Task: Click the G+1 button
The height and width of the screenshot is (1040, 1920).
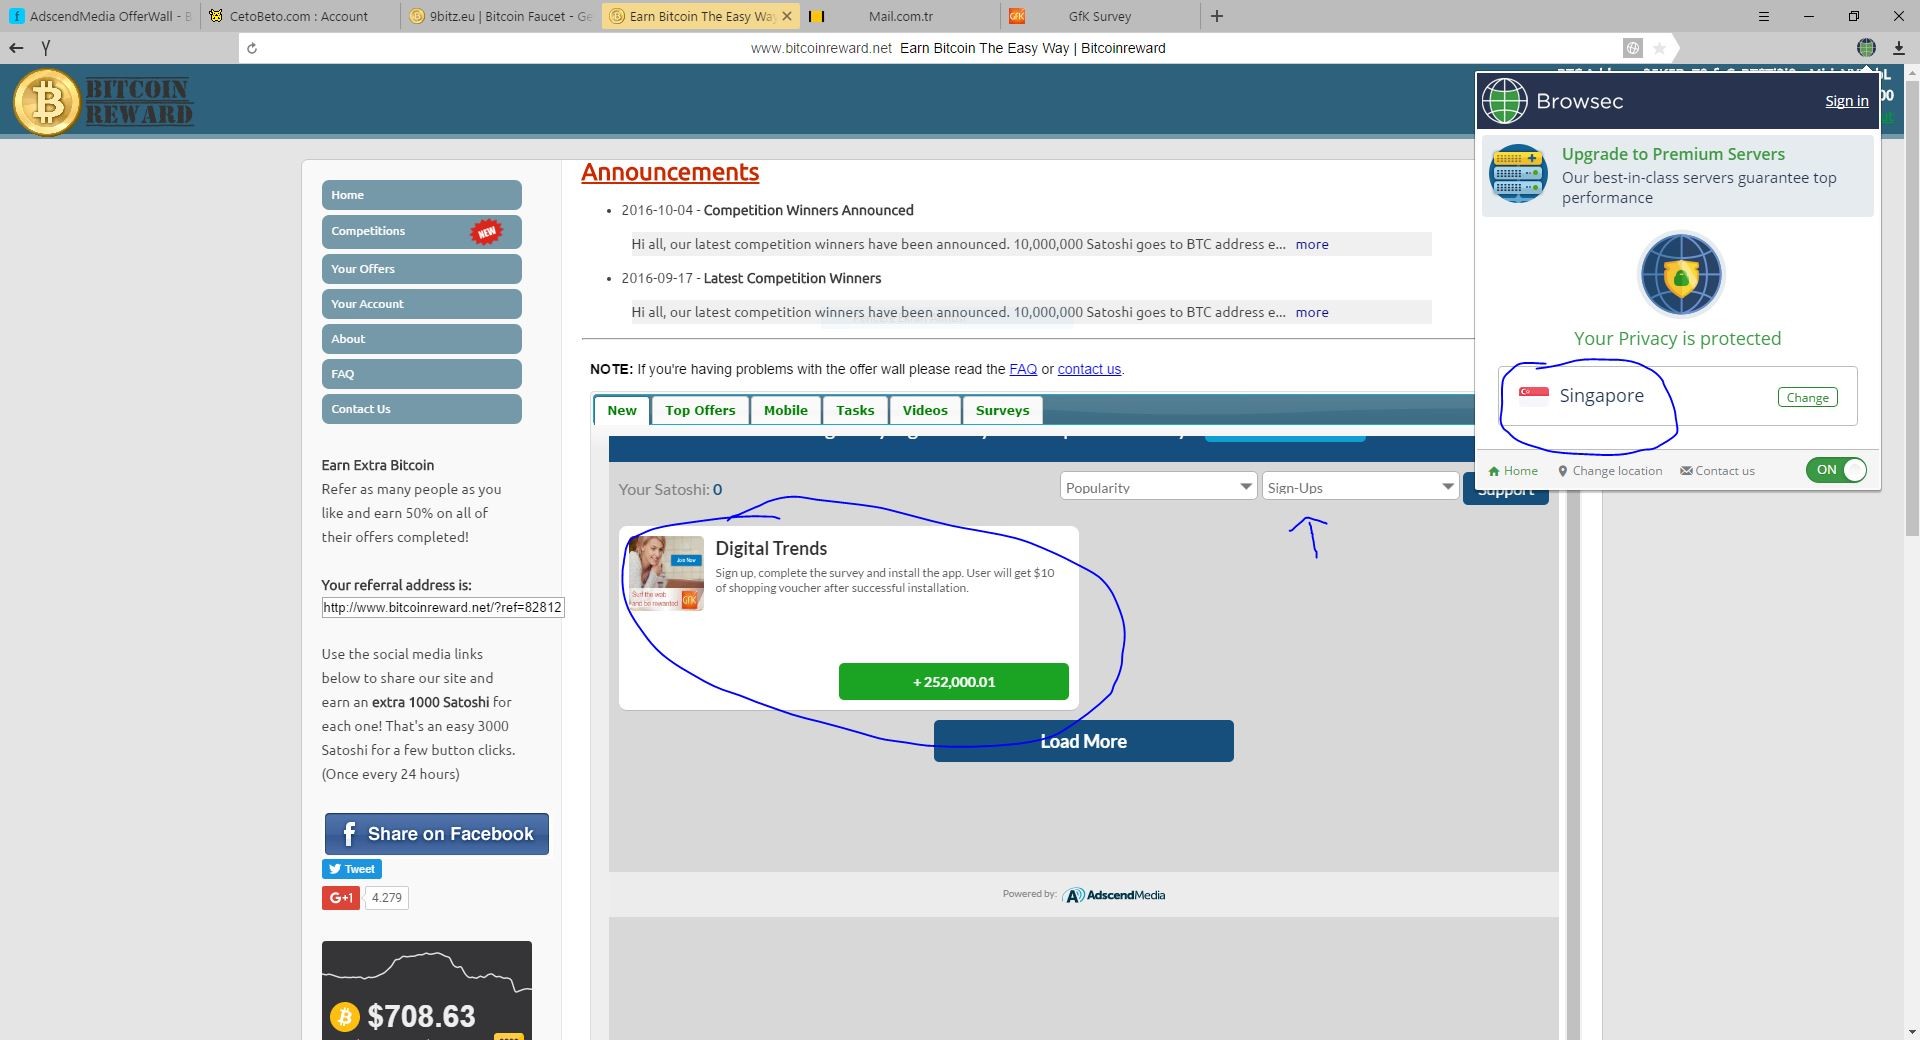Action: coord(340,898)
